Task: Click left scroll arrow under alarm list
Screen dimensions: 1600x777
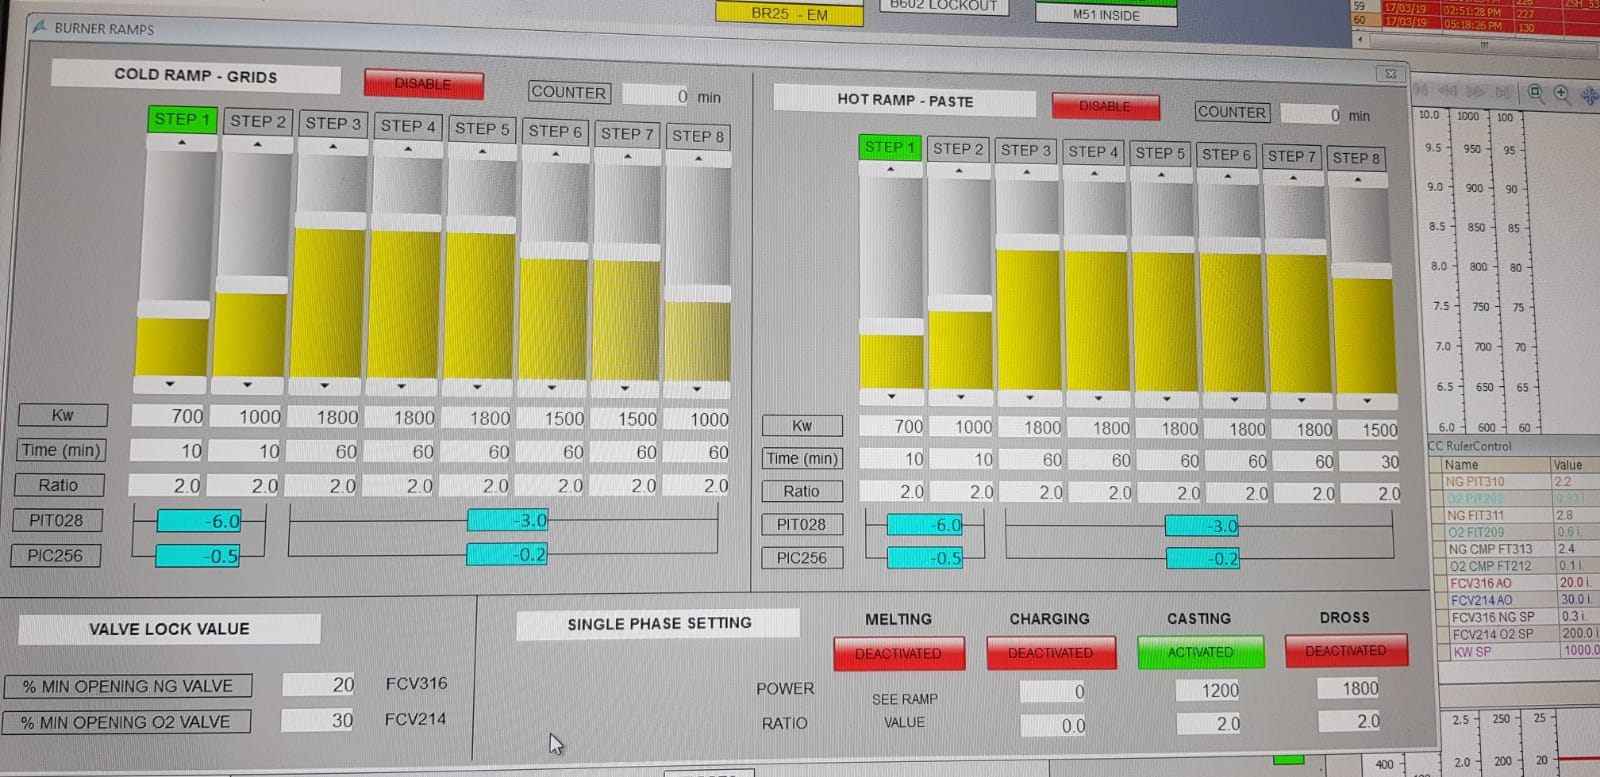Action: click(x=1359, y=40)
